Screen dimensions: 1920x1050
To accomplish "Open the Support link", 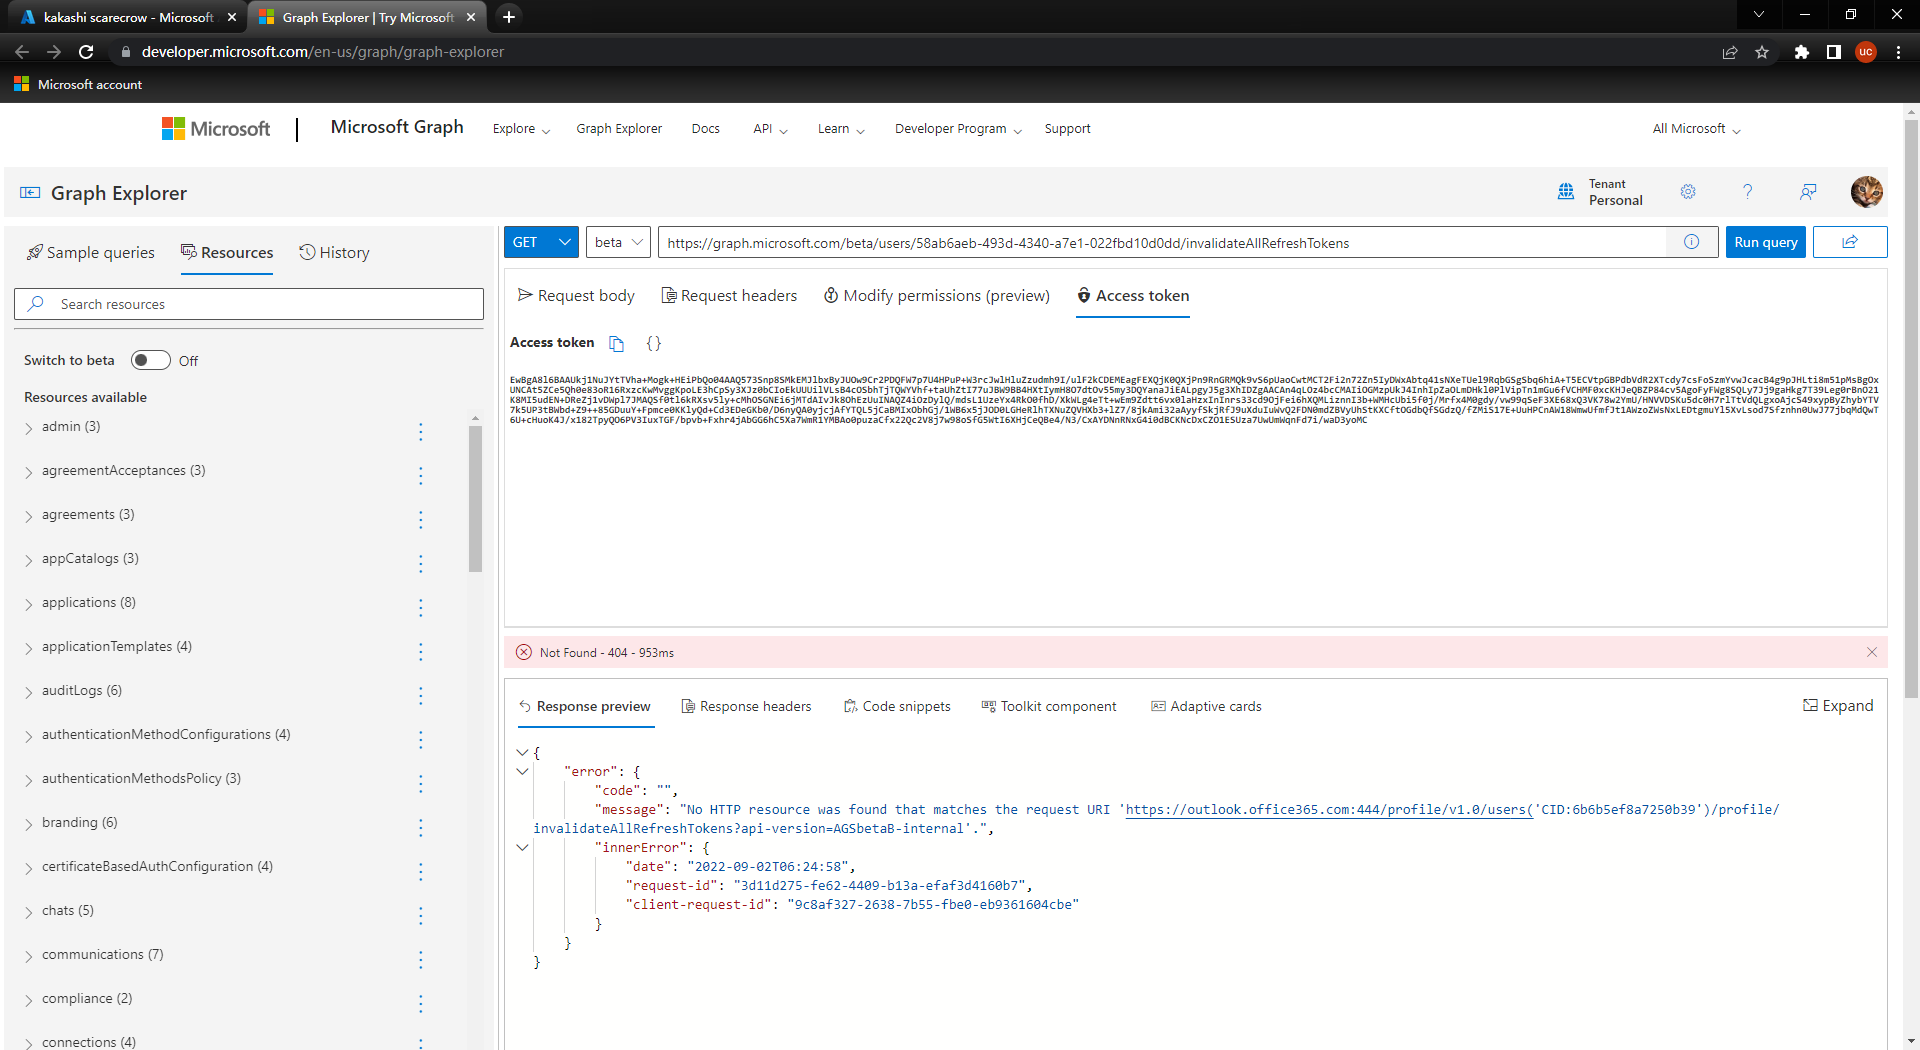I will tap(1067, 129).
